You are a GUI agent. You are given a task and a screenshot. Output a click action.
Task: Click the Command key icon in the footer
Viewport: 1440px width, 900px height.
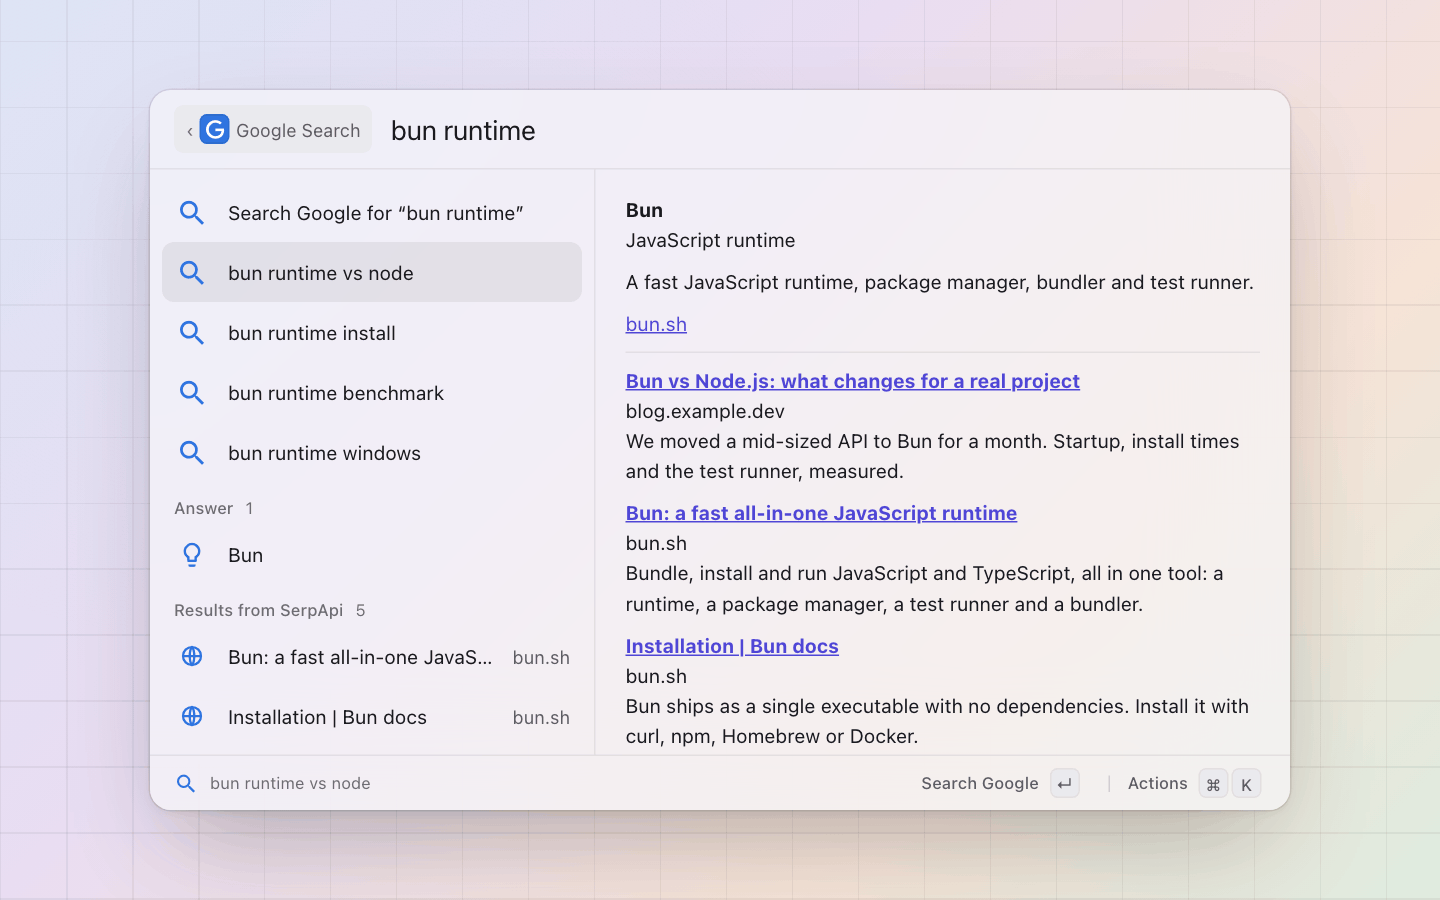coord(1213,783)
